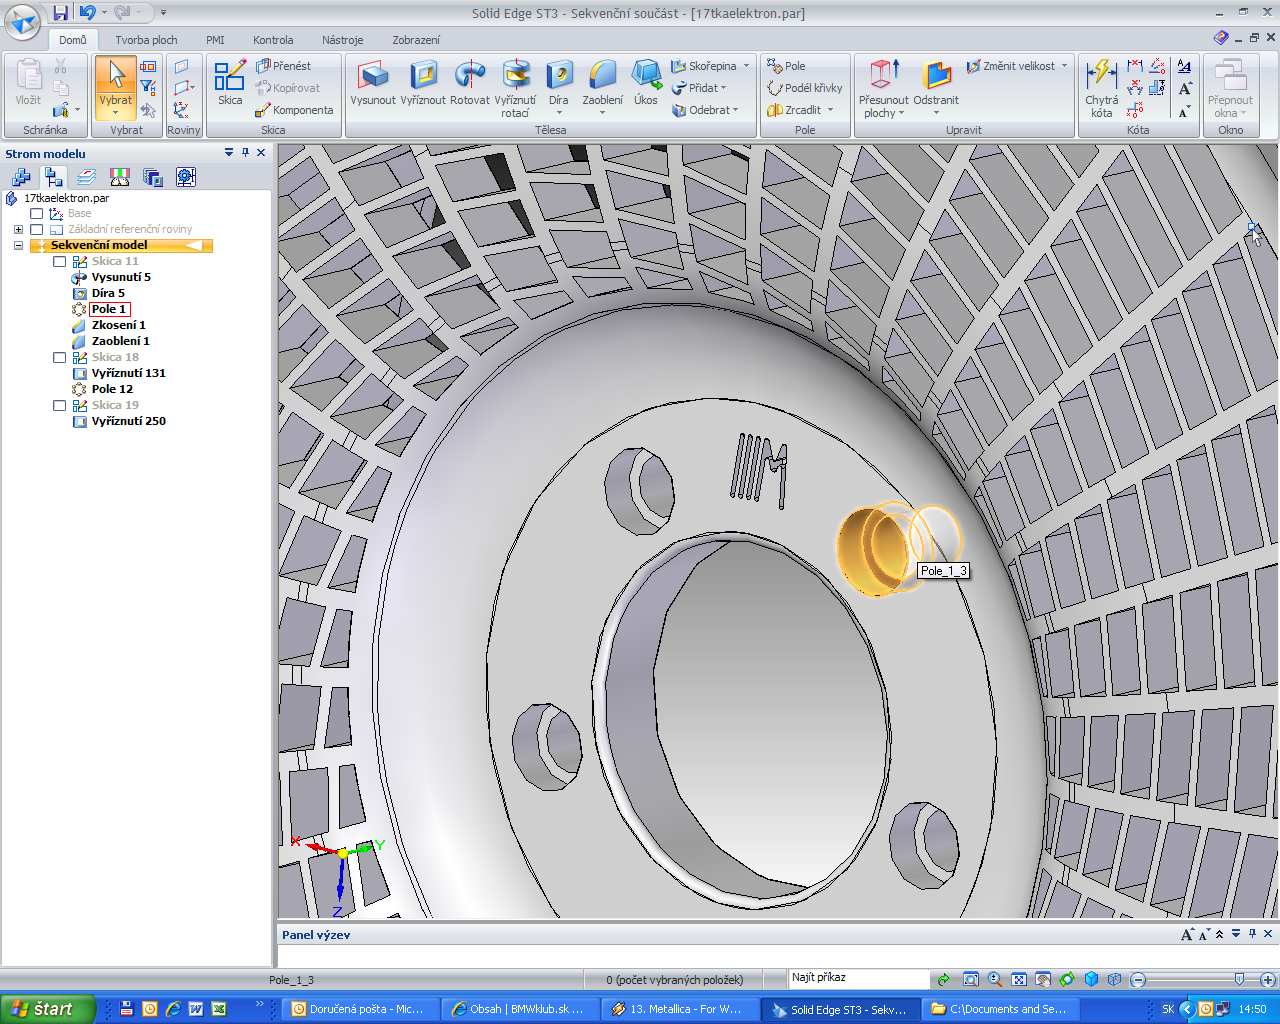Open the Skořepina dropdown arrow
The width and height of the screenshot is (1280, 1024).
(746, 66)
